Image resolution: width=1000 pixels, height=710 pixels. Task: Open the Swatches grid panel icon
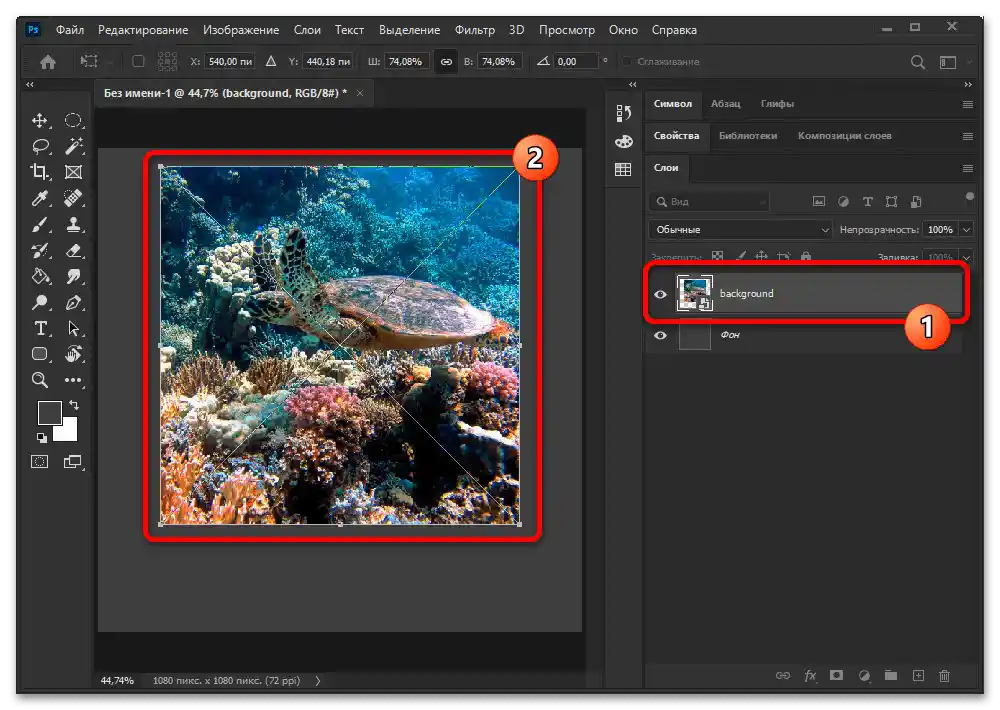pyautogui.click(x=623, y=169)
